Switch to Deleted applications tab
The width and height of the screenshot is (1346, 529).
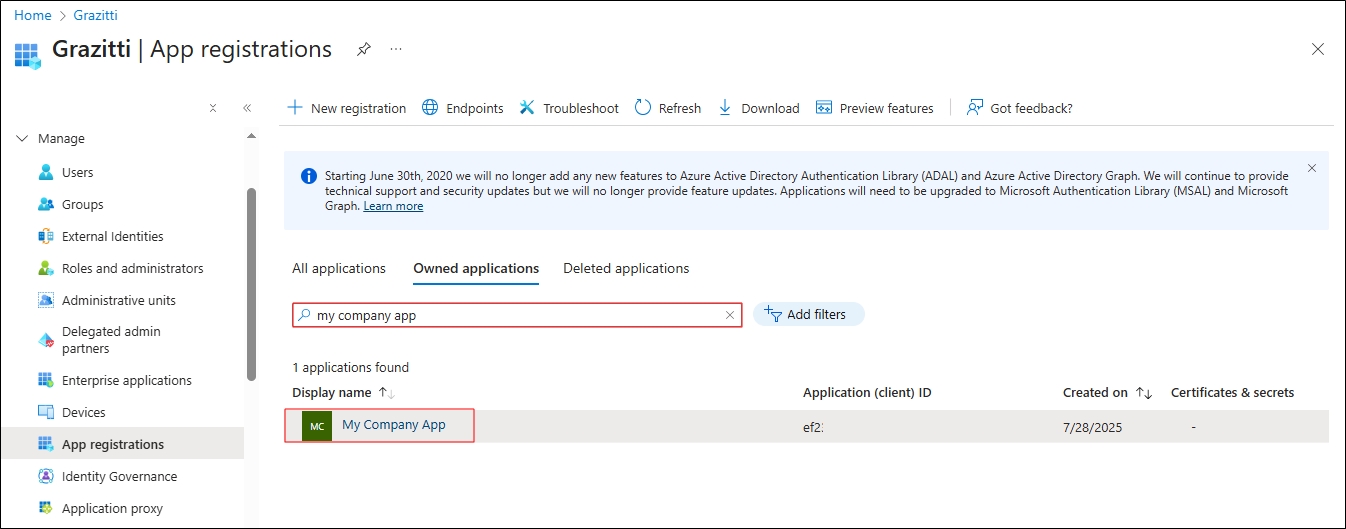click(x=625, y=269)
